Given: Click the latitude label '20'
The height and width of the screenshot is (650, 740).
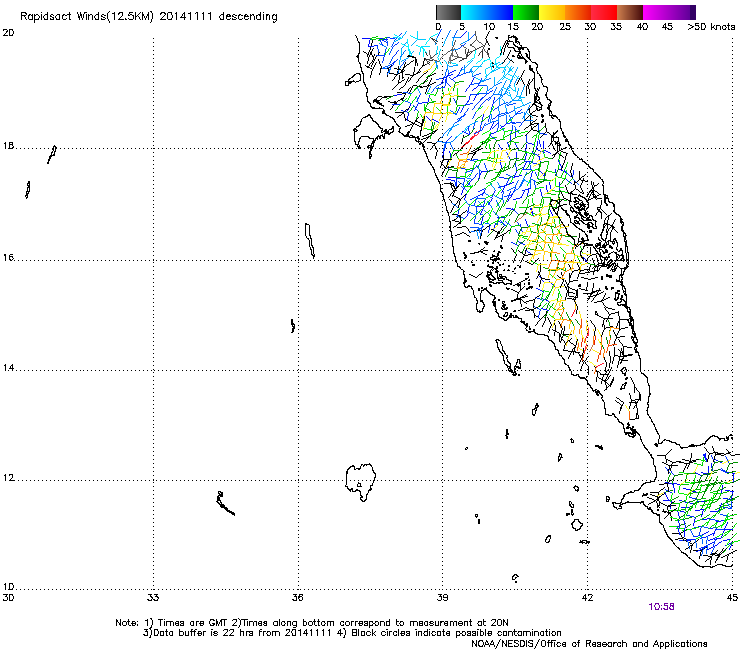Looking at the screenshot, I should tap(8, 33).
